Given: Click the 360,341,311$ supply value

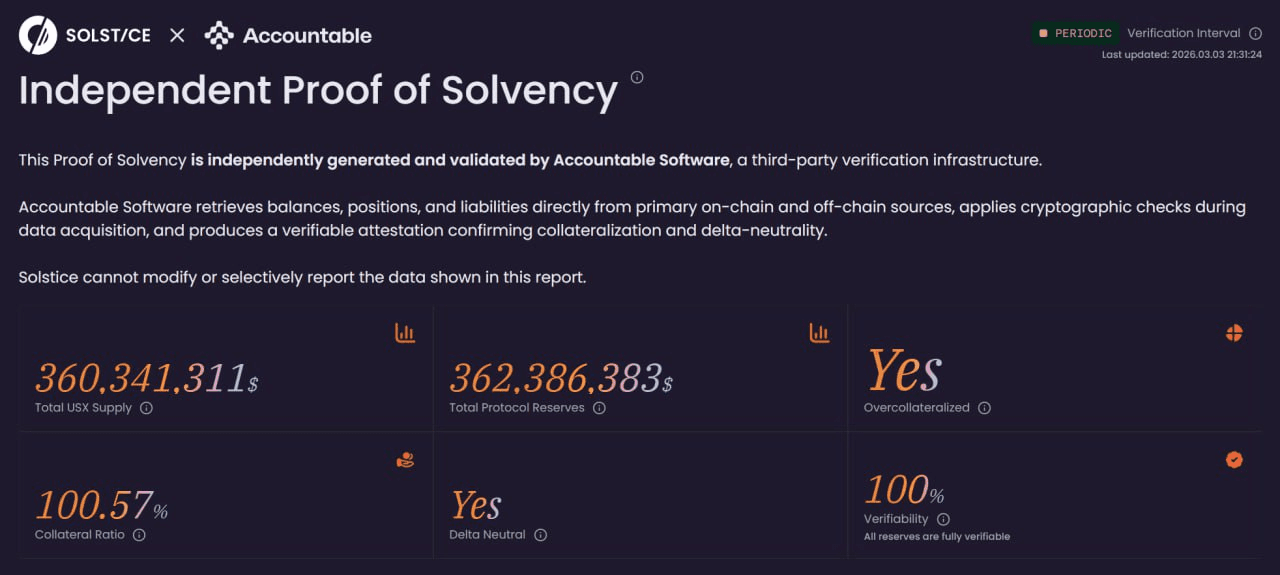Looking at the screenshot, I should 147,378.
